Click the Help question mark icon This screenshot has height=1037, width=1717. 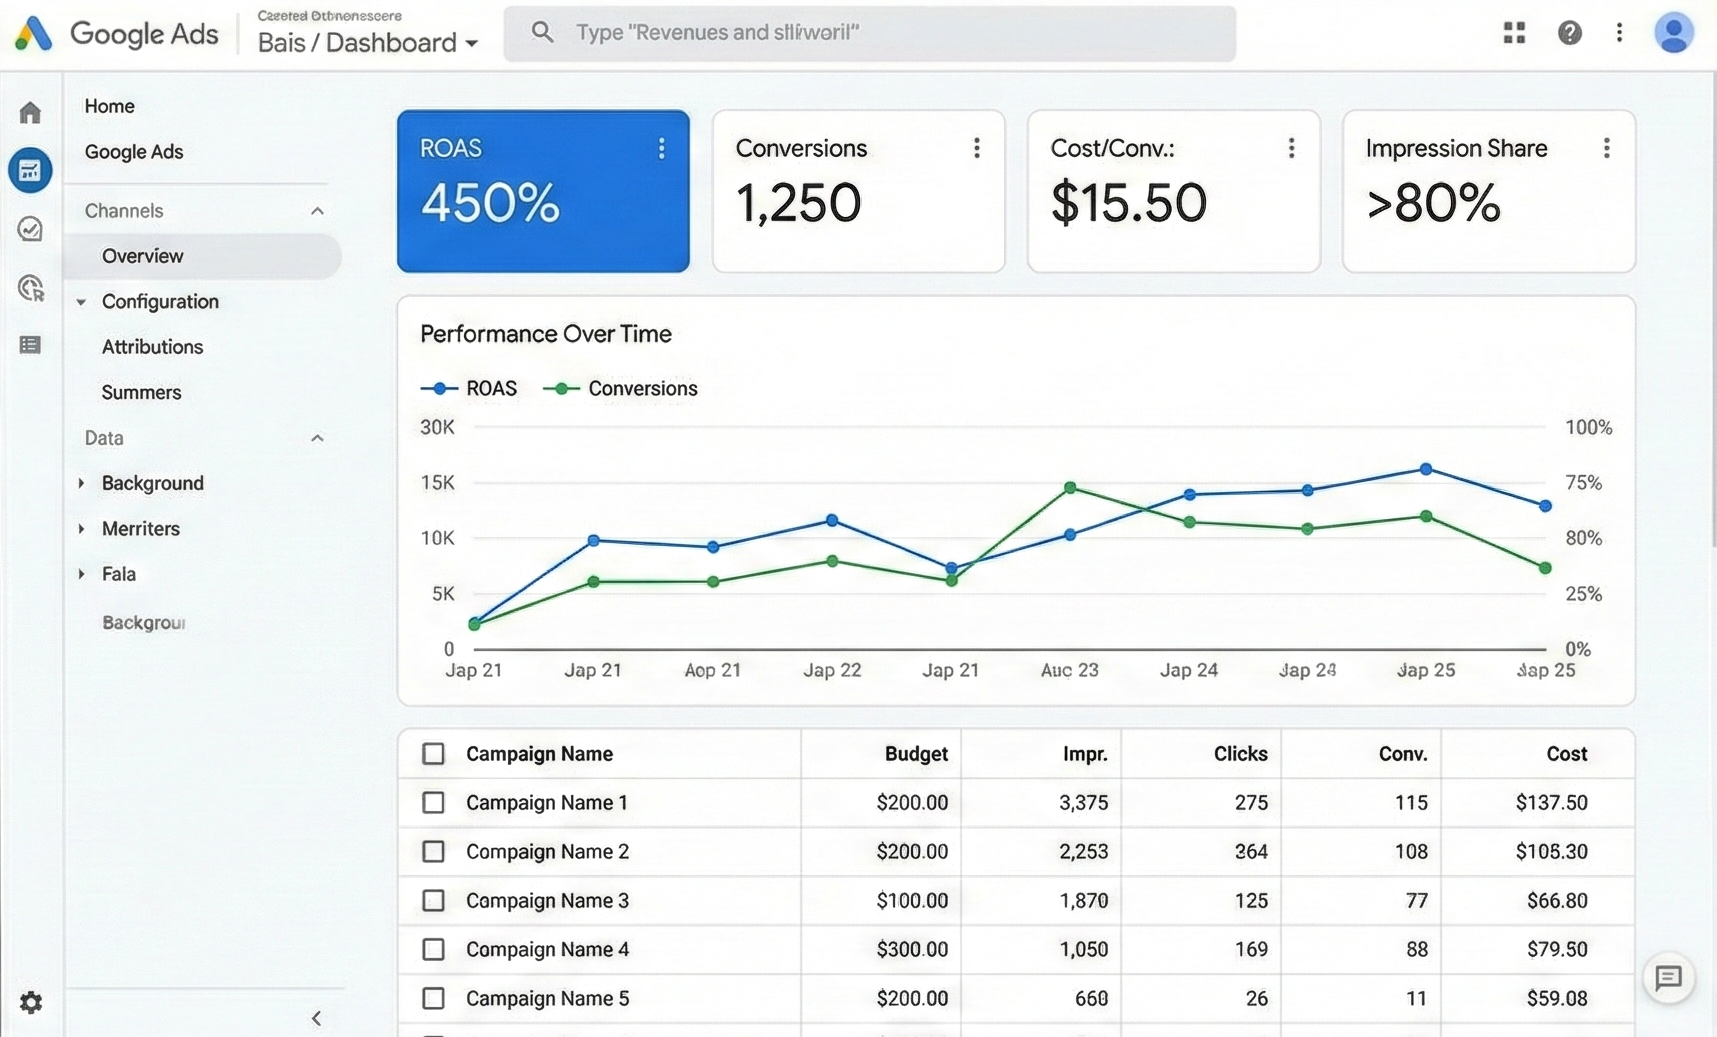pyautogui.click(x=1570, y=32)
